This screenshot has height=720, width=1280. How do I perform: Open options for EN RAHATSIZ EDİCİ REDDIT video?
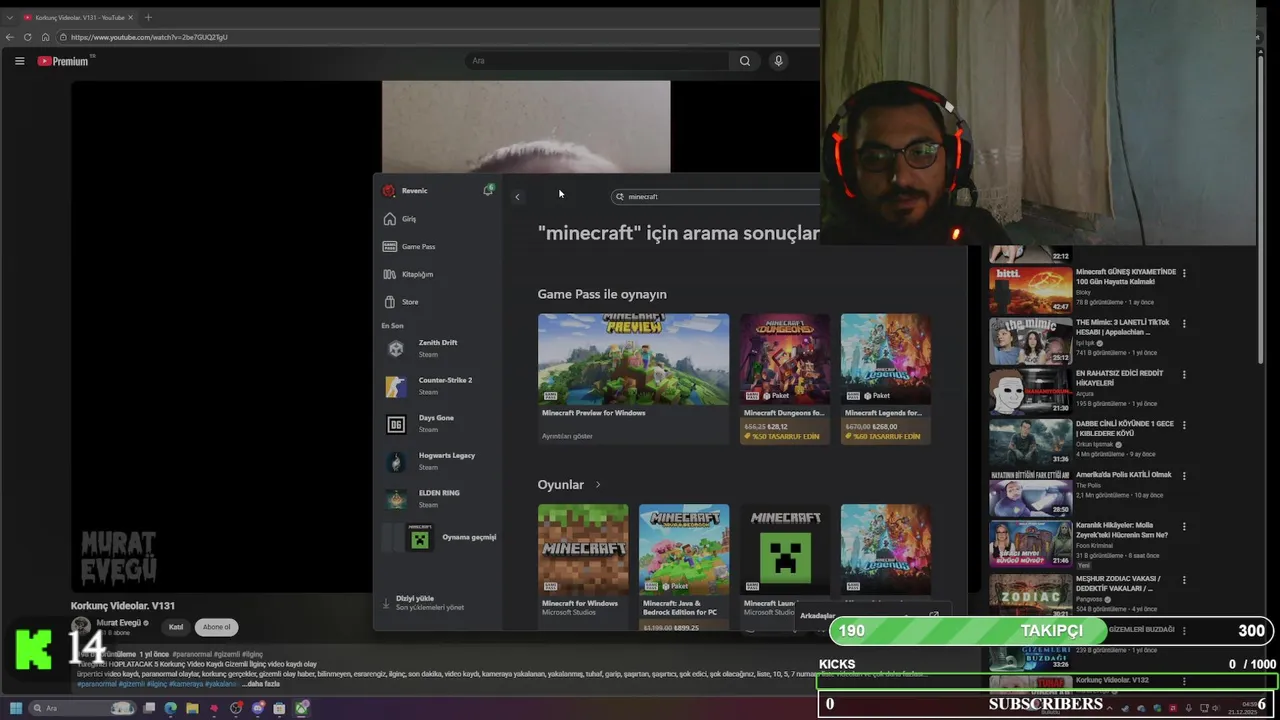click(1184, 374)
